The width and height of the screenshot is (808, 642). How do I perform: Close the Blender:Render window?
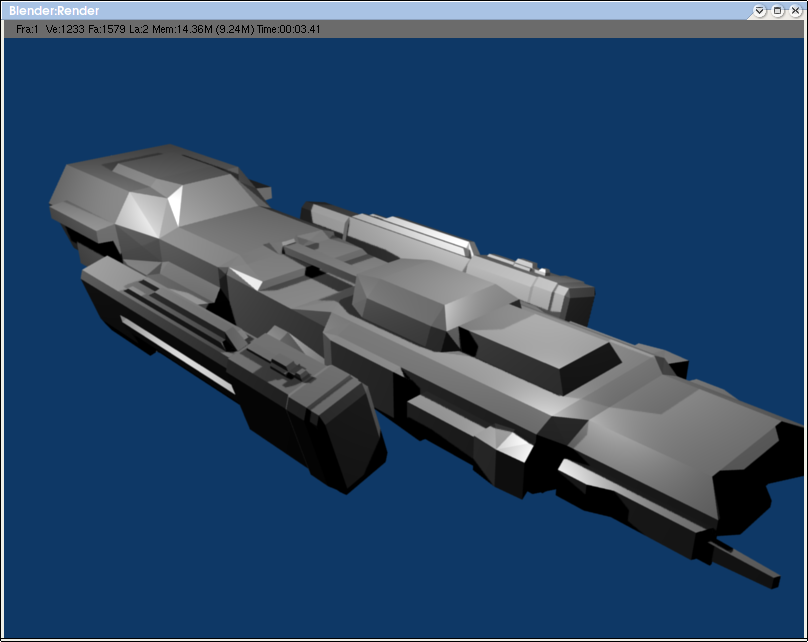[795, 10]
